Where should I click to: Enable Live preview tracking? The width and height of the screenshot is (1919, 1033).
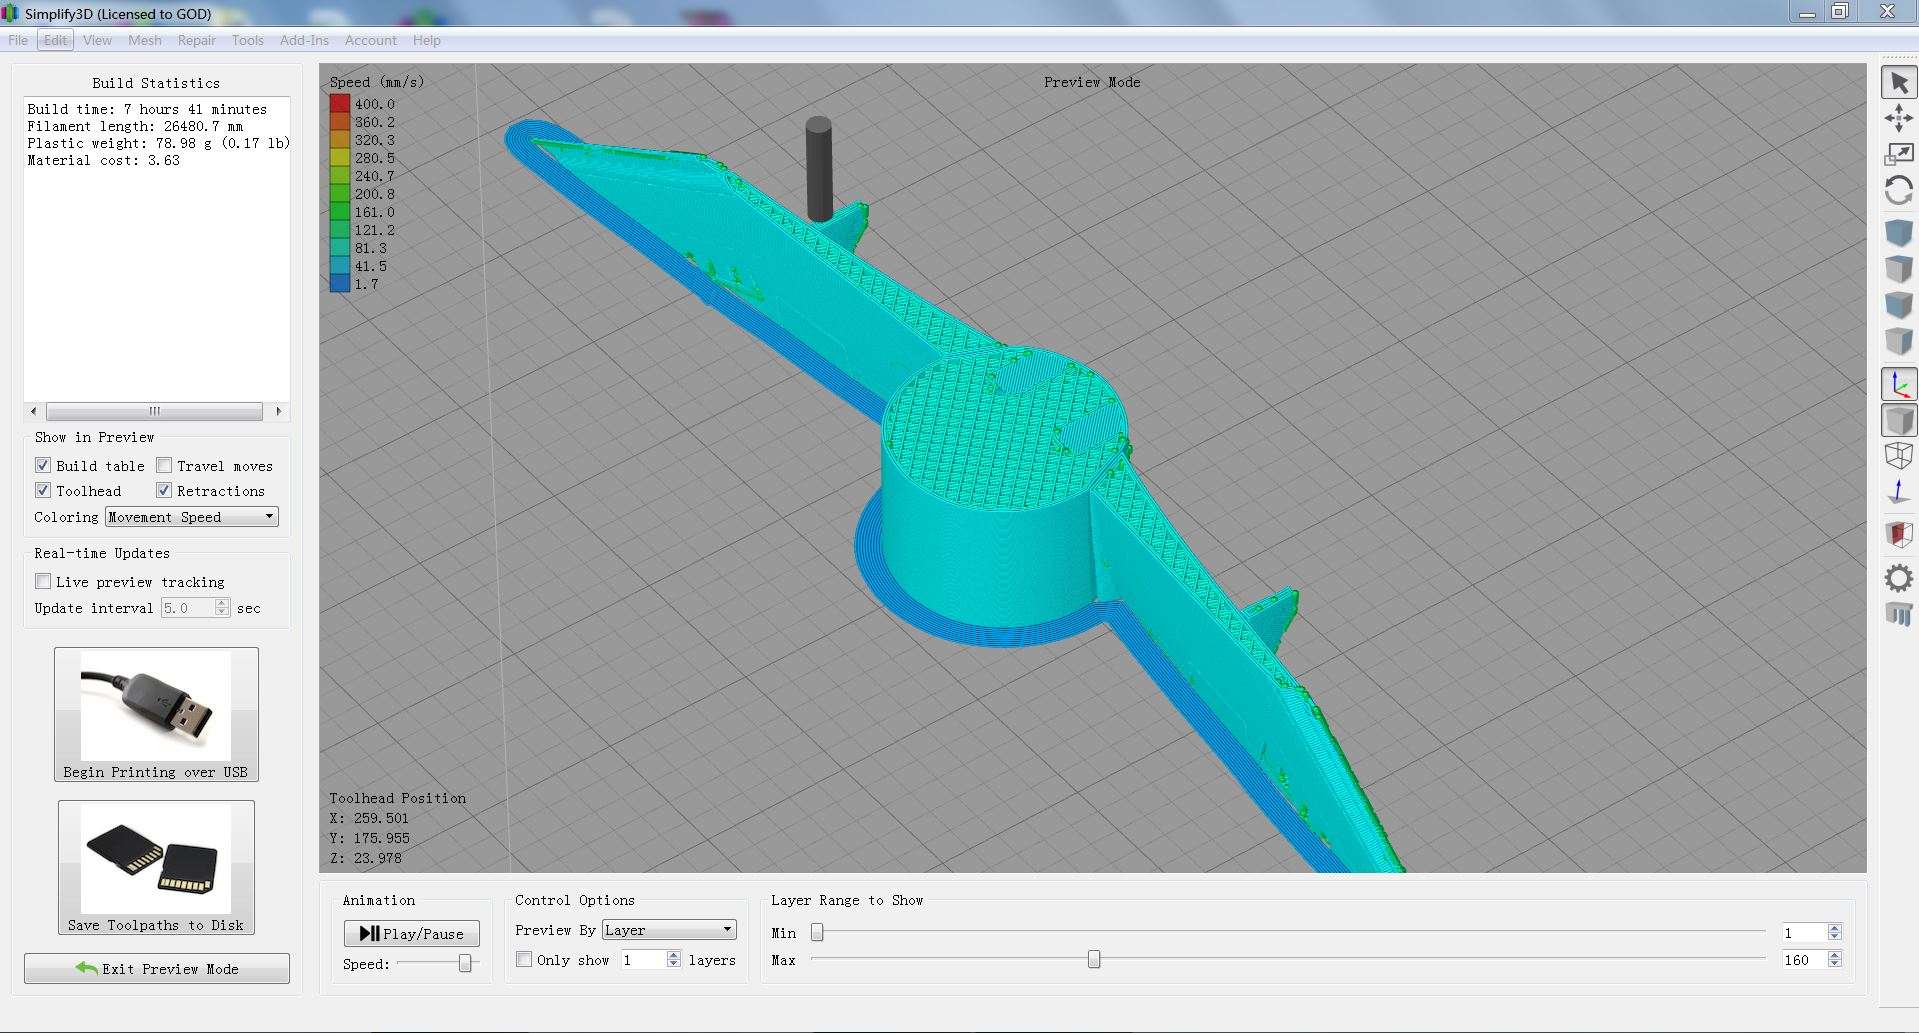[x=43, y=581]
